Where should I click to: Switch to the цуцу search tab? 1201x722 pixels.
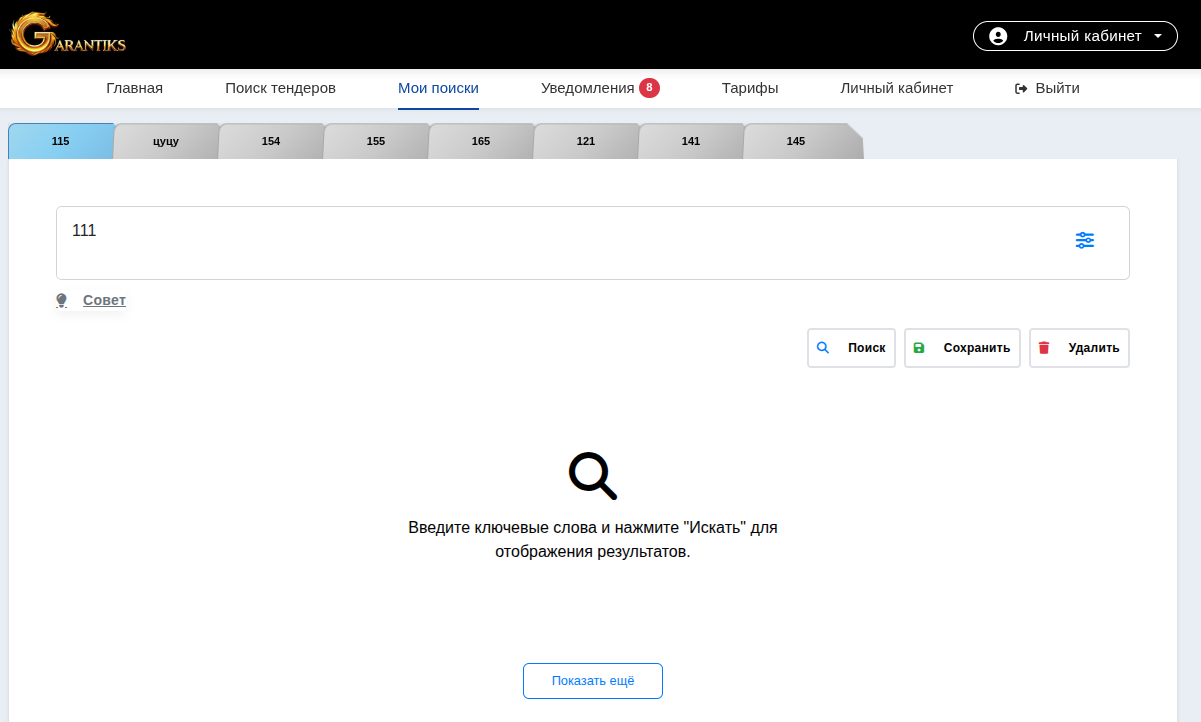[x=167, y=141]
